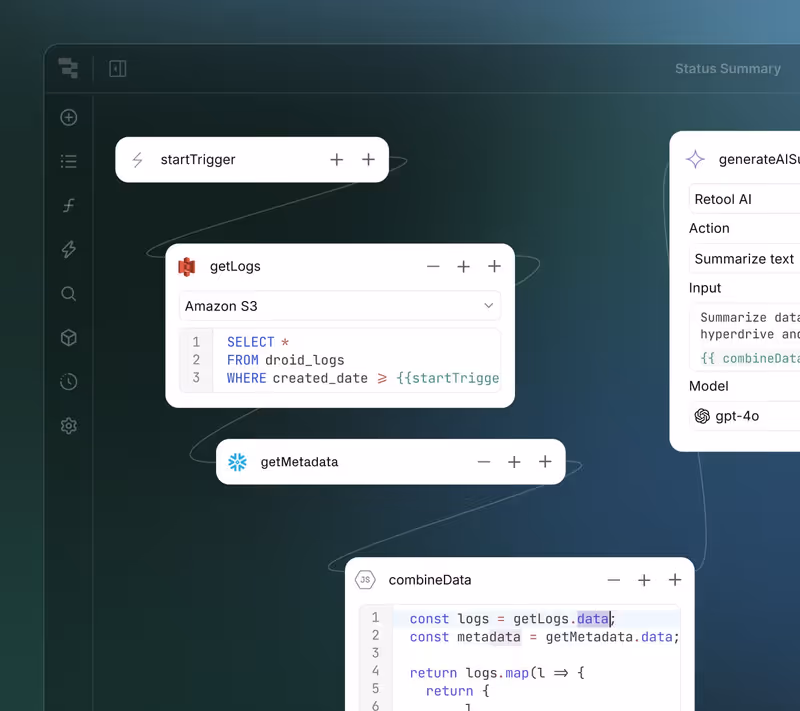
Task: Open the gpt-4o model dropdown
Action: pos(744,416)
